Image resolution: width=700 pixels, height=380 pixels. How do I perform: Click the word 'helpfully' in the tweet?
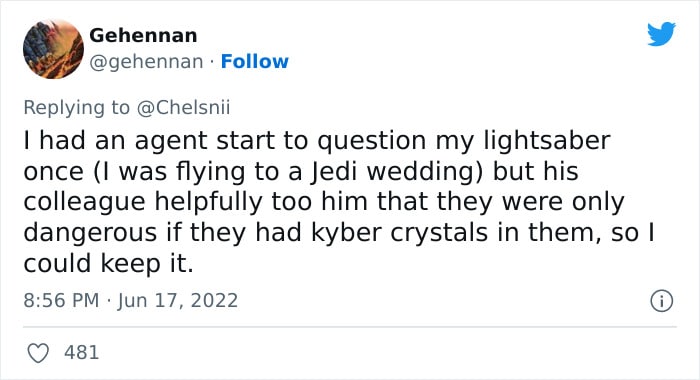209,202
